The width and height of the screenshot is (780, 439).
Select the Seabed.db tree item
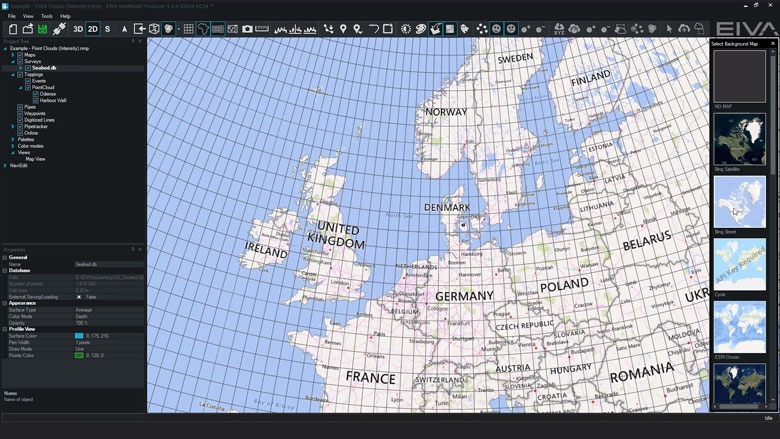[46, 68]
